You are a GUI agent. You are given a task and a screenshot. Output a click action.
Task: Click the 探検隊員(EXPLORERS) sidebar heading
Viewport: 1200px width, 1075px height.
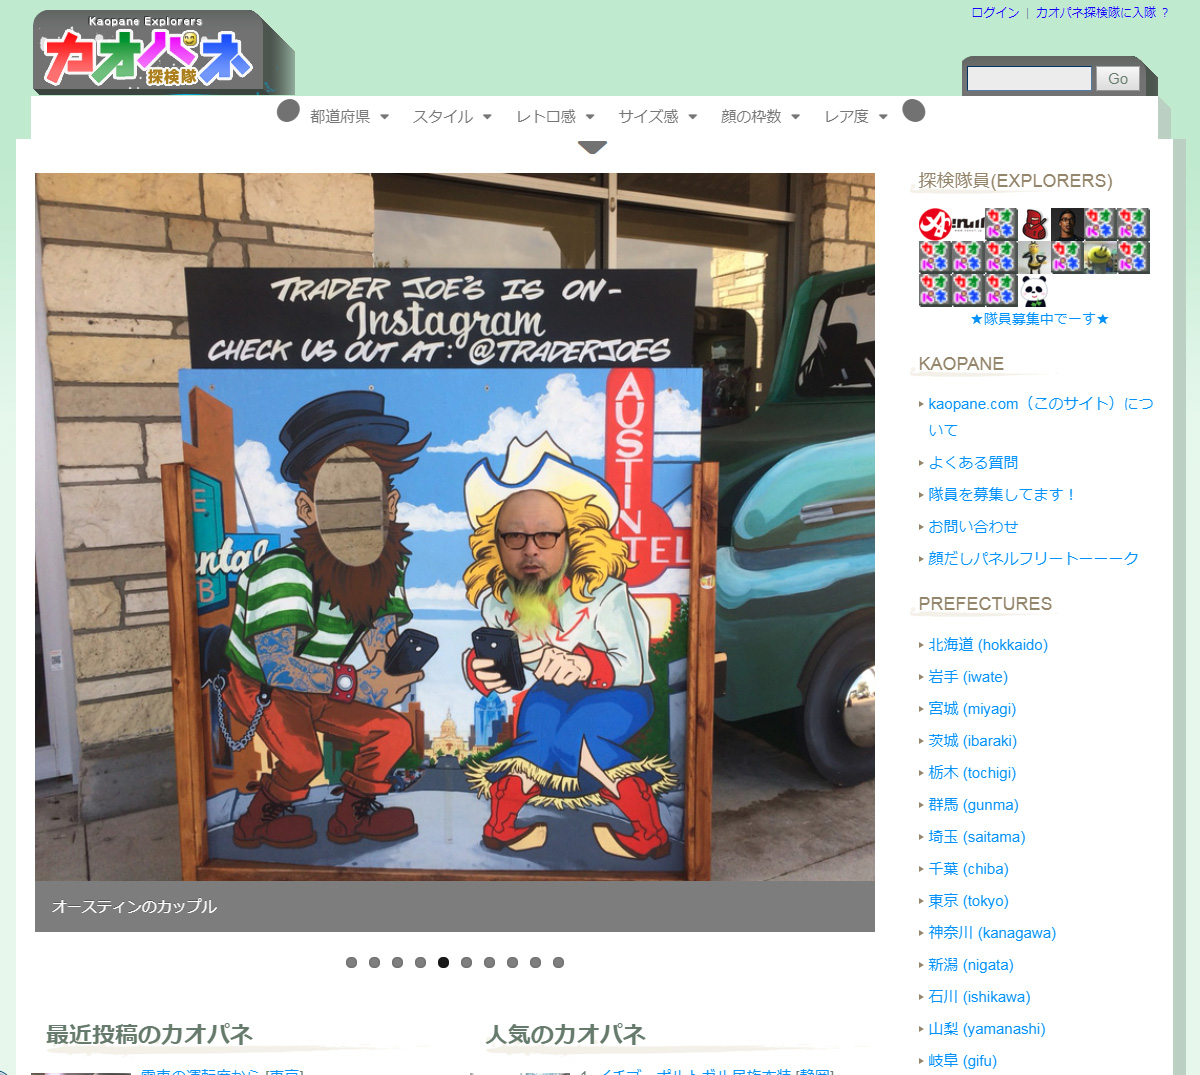click(x=1015, y=181)
